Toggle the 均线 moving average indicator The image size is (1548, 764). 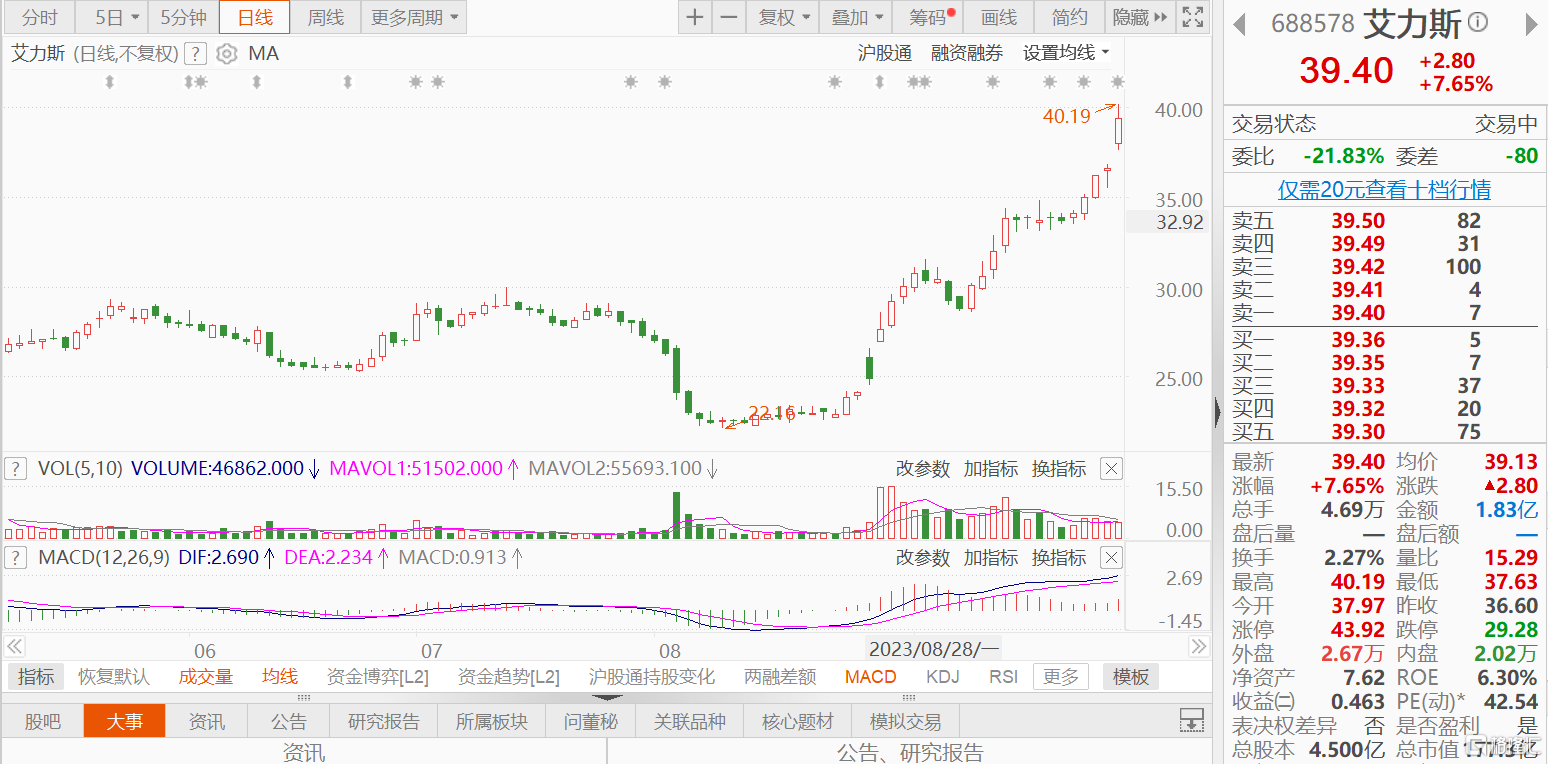click(280, 677)
